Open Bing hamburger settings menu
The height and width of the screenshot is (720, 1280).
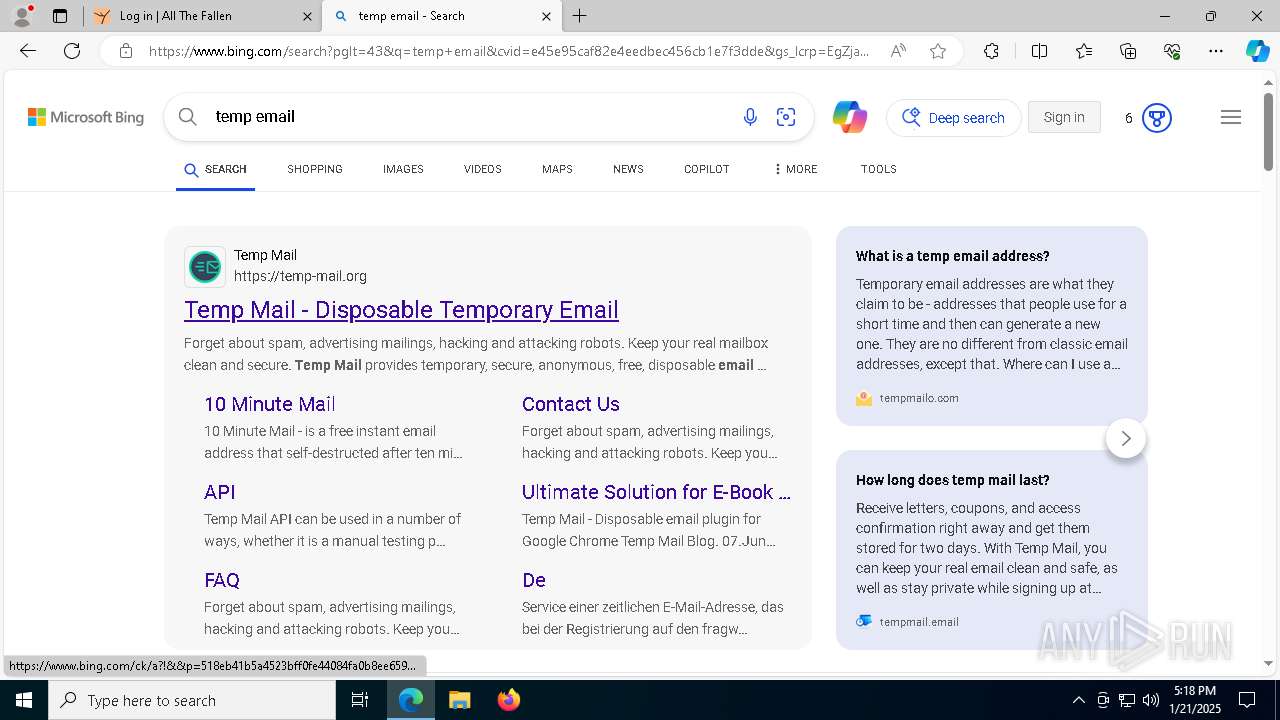click(1231, 117)
